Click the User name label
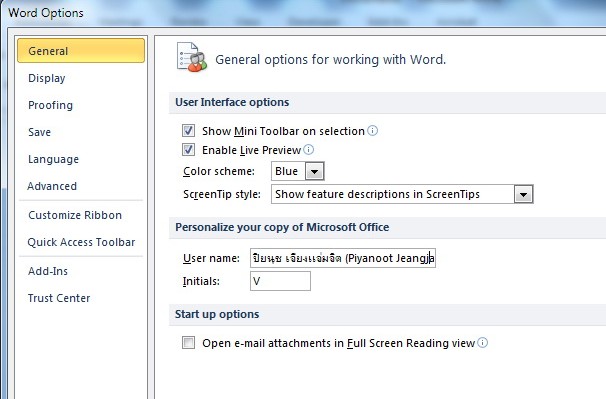The width and height of the screenshot is (606, 399). (211, 258)
